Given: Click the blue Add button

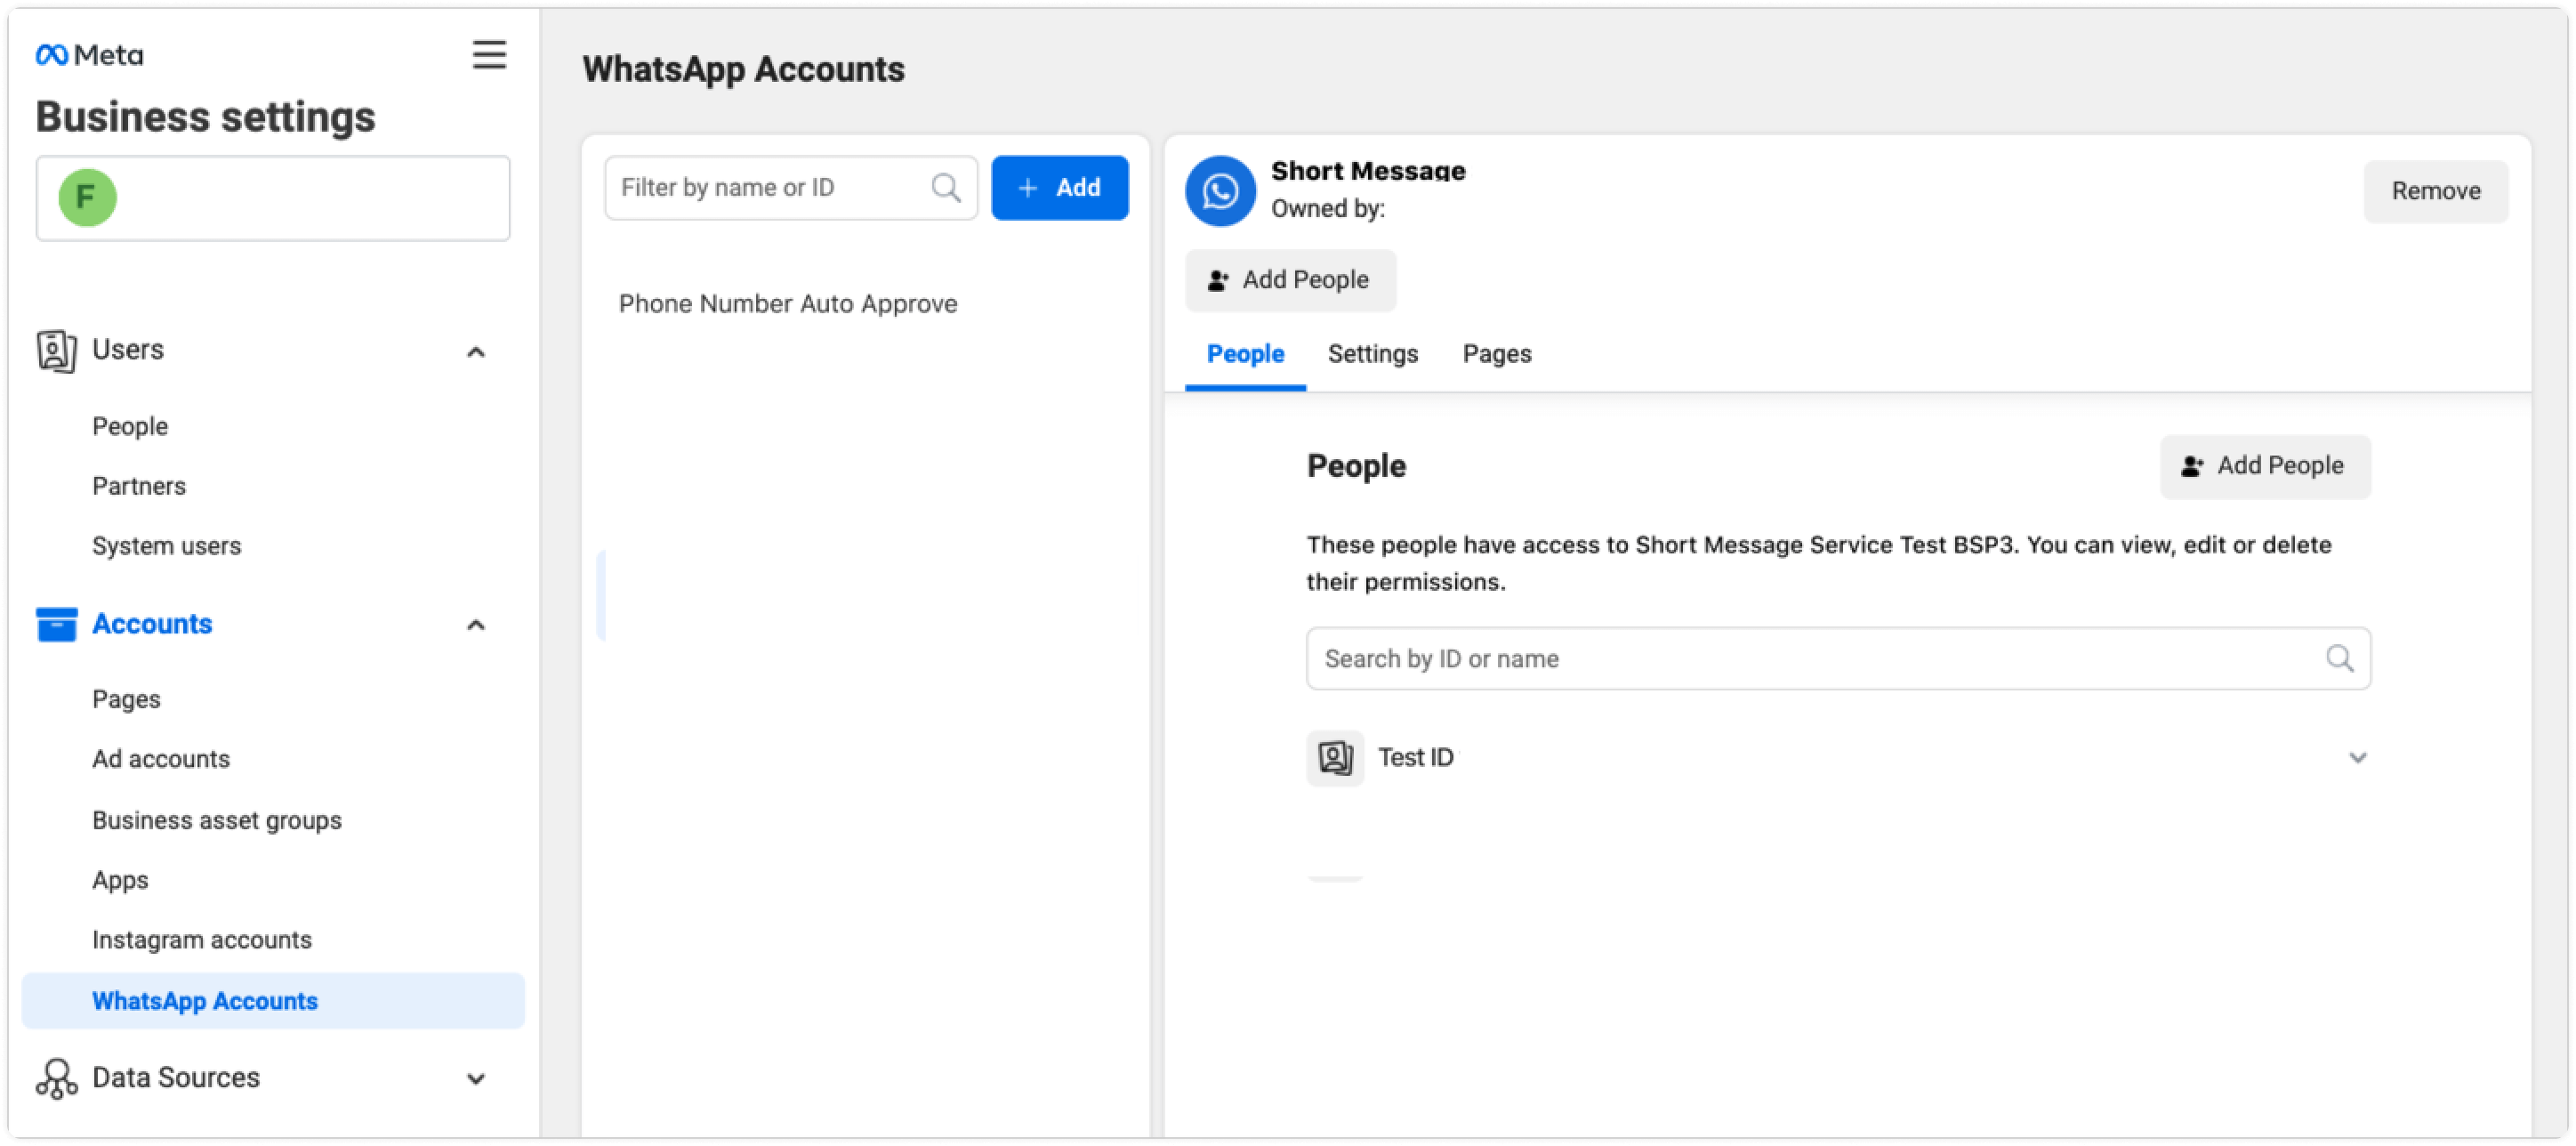Looking at the screenshot, I should click(1059, 188).
